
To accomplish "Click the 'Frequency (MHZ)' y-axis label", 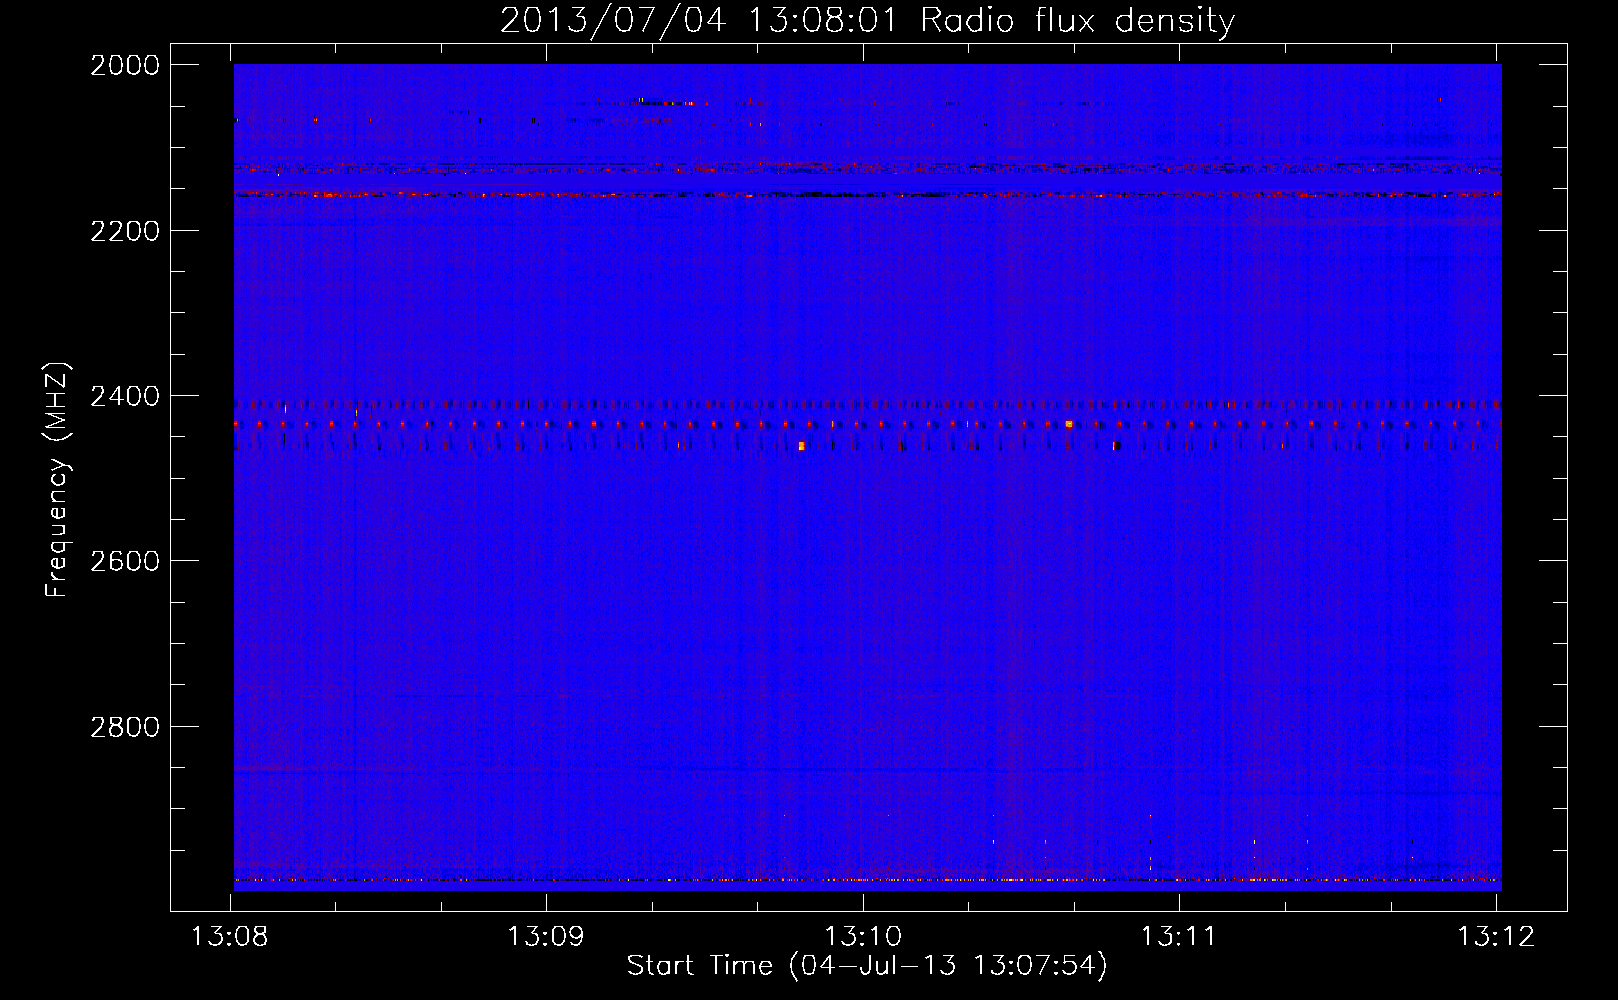I will pos(57,480).
